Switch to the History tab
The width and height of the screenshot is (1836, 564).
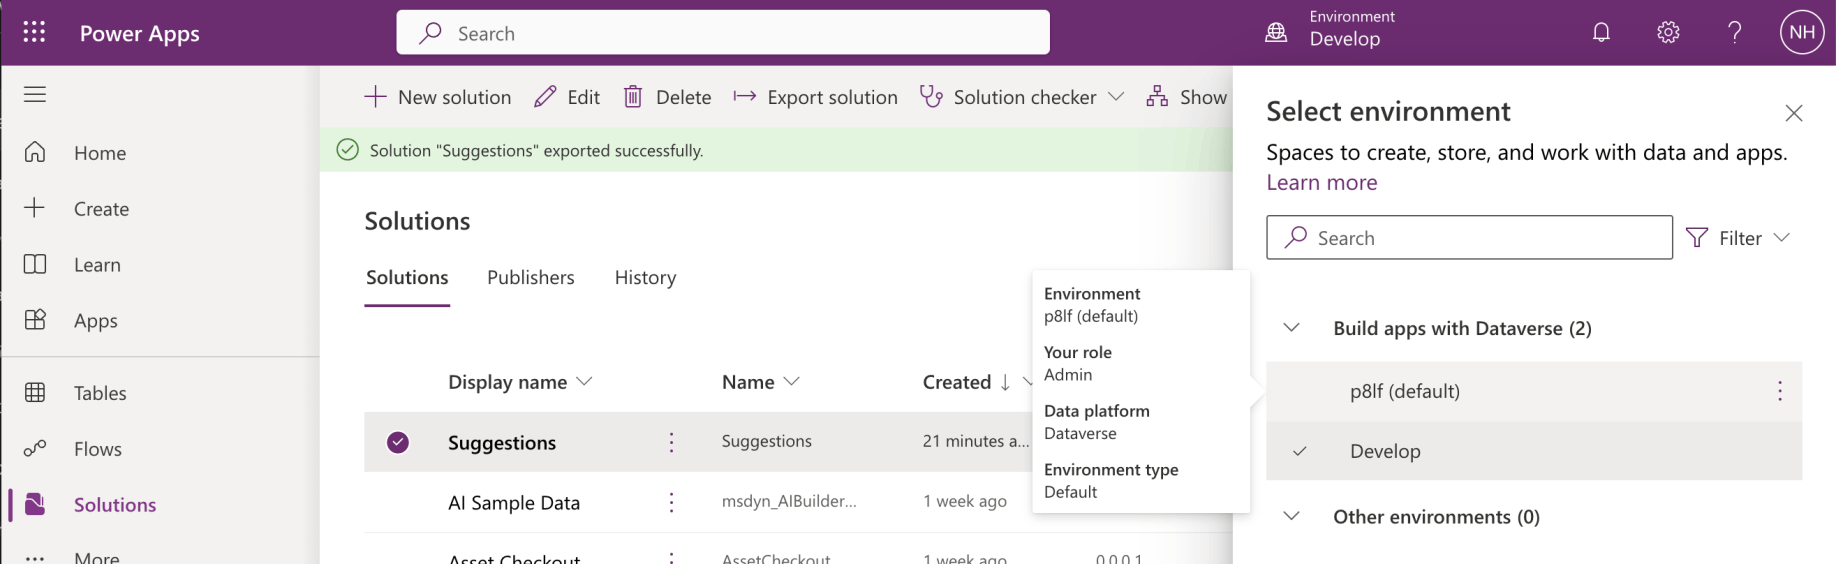click(645, 277)
